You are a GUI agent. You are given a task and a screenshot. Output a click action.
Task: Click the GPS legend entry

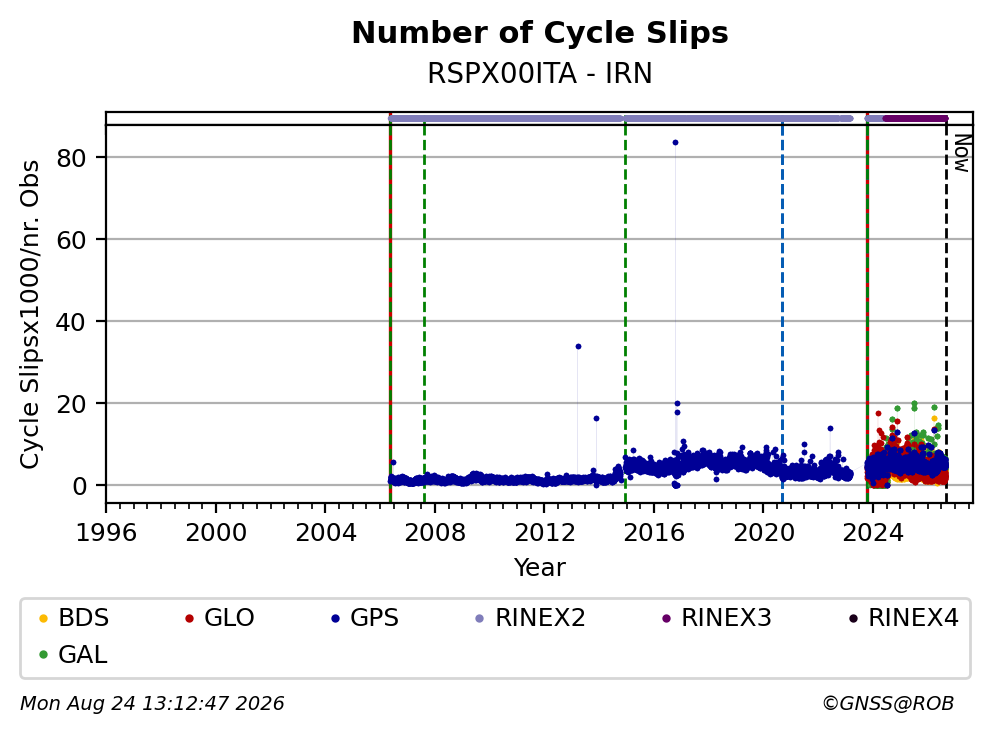365,618
